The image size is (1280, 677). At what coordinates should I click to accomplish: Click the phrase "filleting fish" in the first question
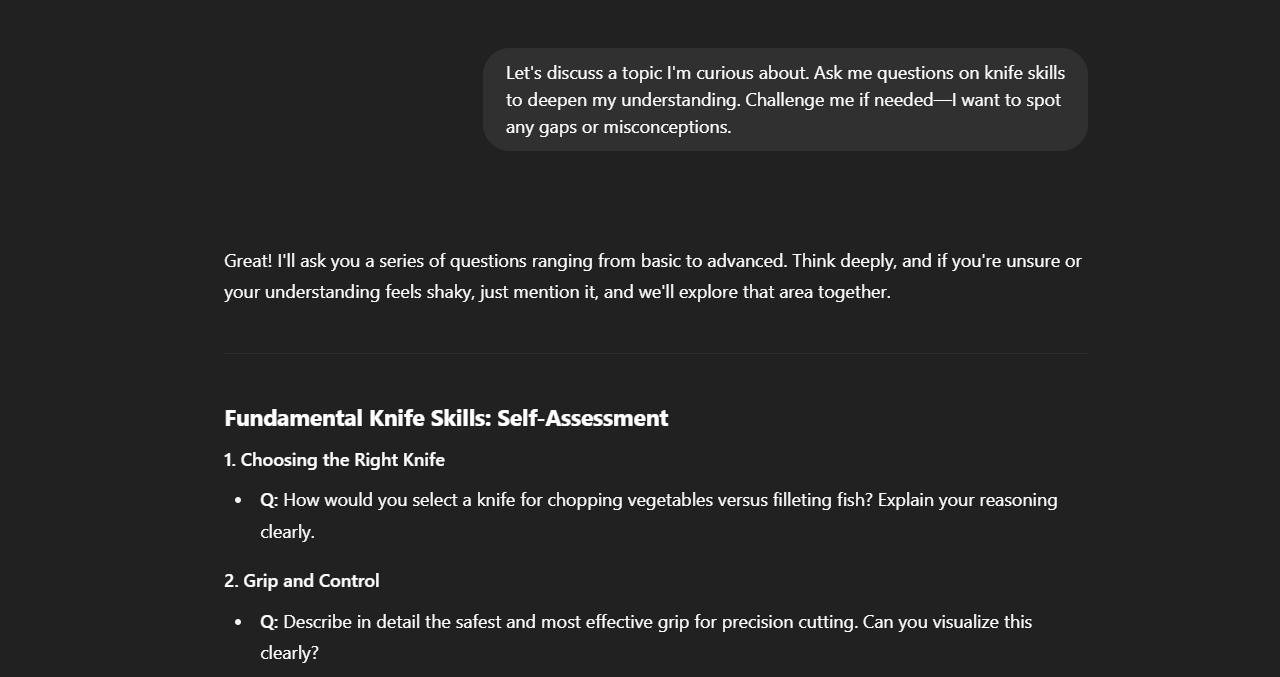pos(823,500)
